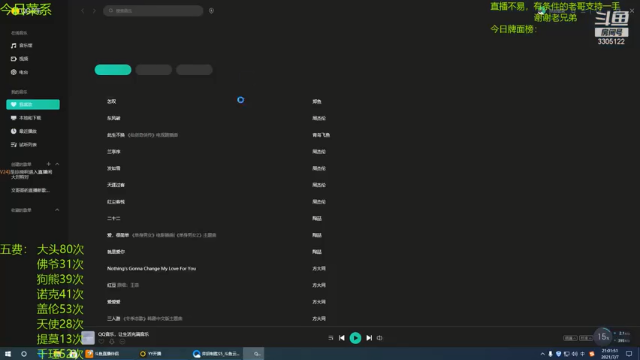
Task: Go back with the navigation arrow
Action: click(82, 11)
